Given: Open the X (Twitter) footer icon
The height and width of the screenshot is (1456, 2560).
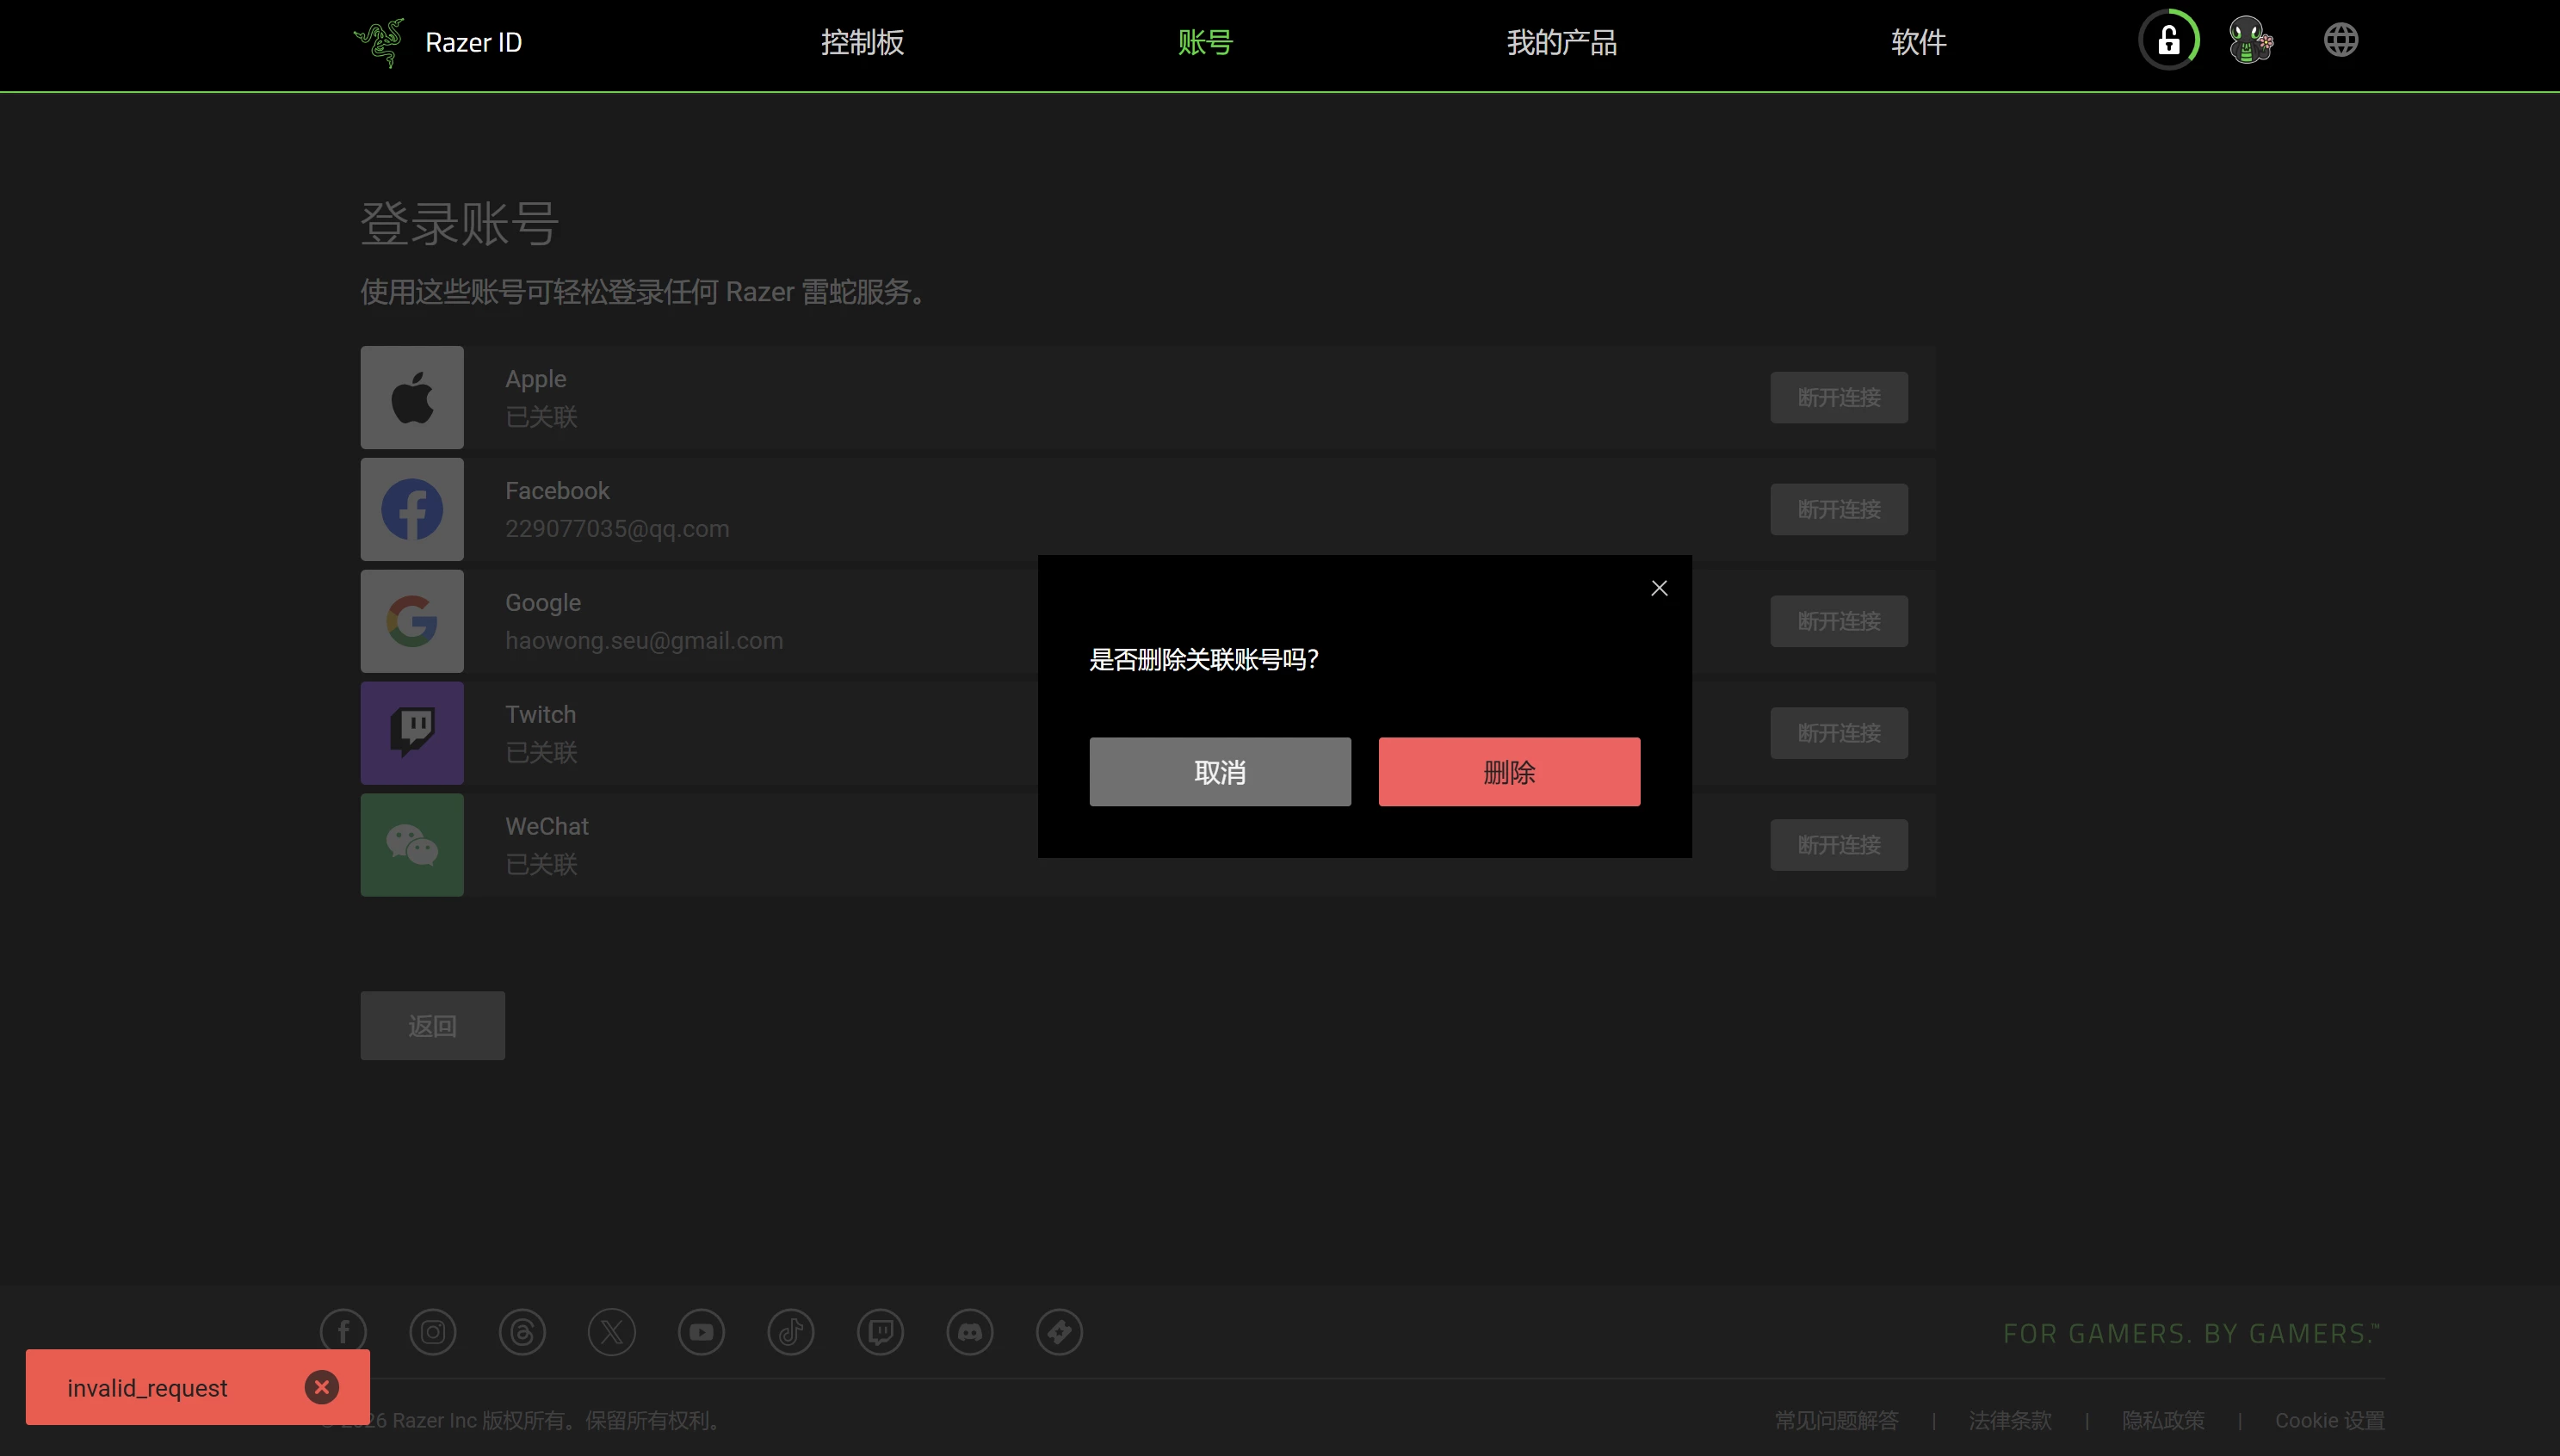Looking at the screenshot, I should [x=612, y=1332].
